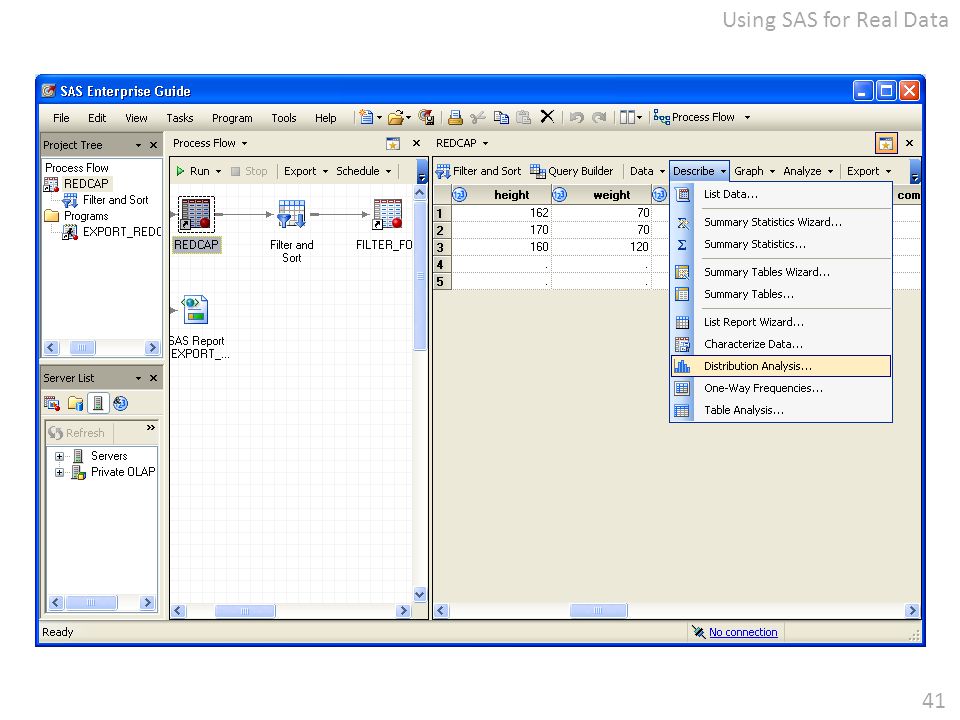Viewport: 960px width, 720px height.
Task: Click the globe icon in Server List toolbar
Action: point(121,403)
